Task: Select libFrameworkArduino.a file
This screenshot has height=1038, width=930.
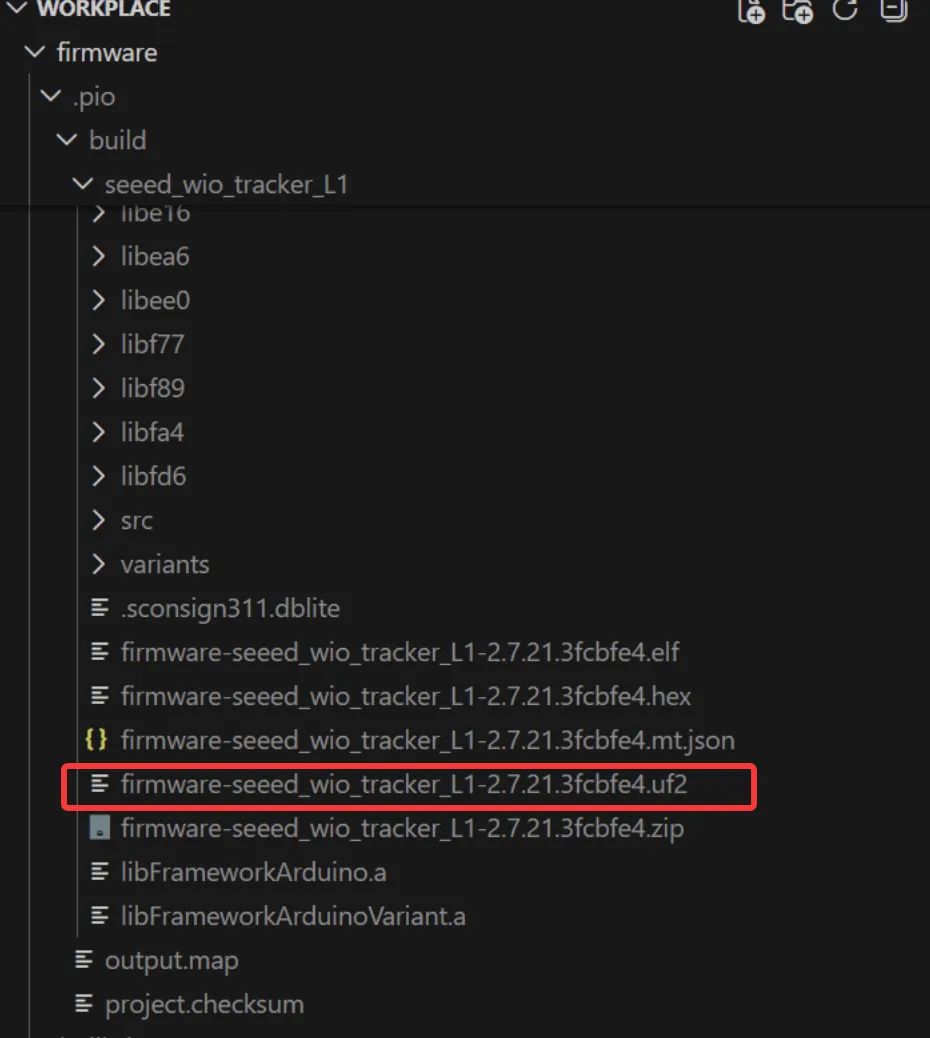Action: point(253,872)
